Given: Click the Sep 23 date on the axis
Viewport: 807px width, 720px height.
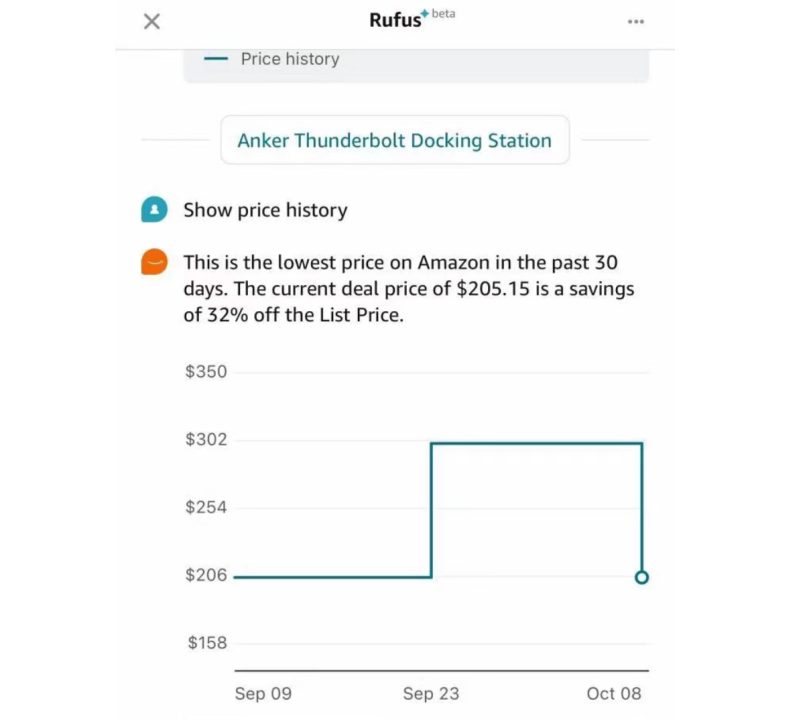Looking at the screenshot, I should tap(431, 693).
